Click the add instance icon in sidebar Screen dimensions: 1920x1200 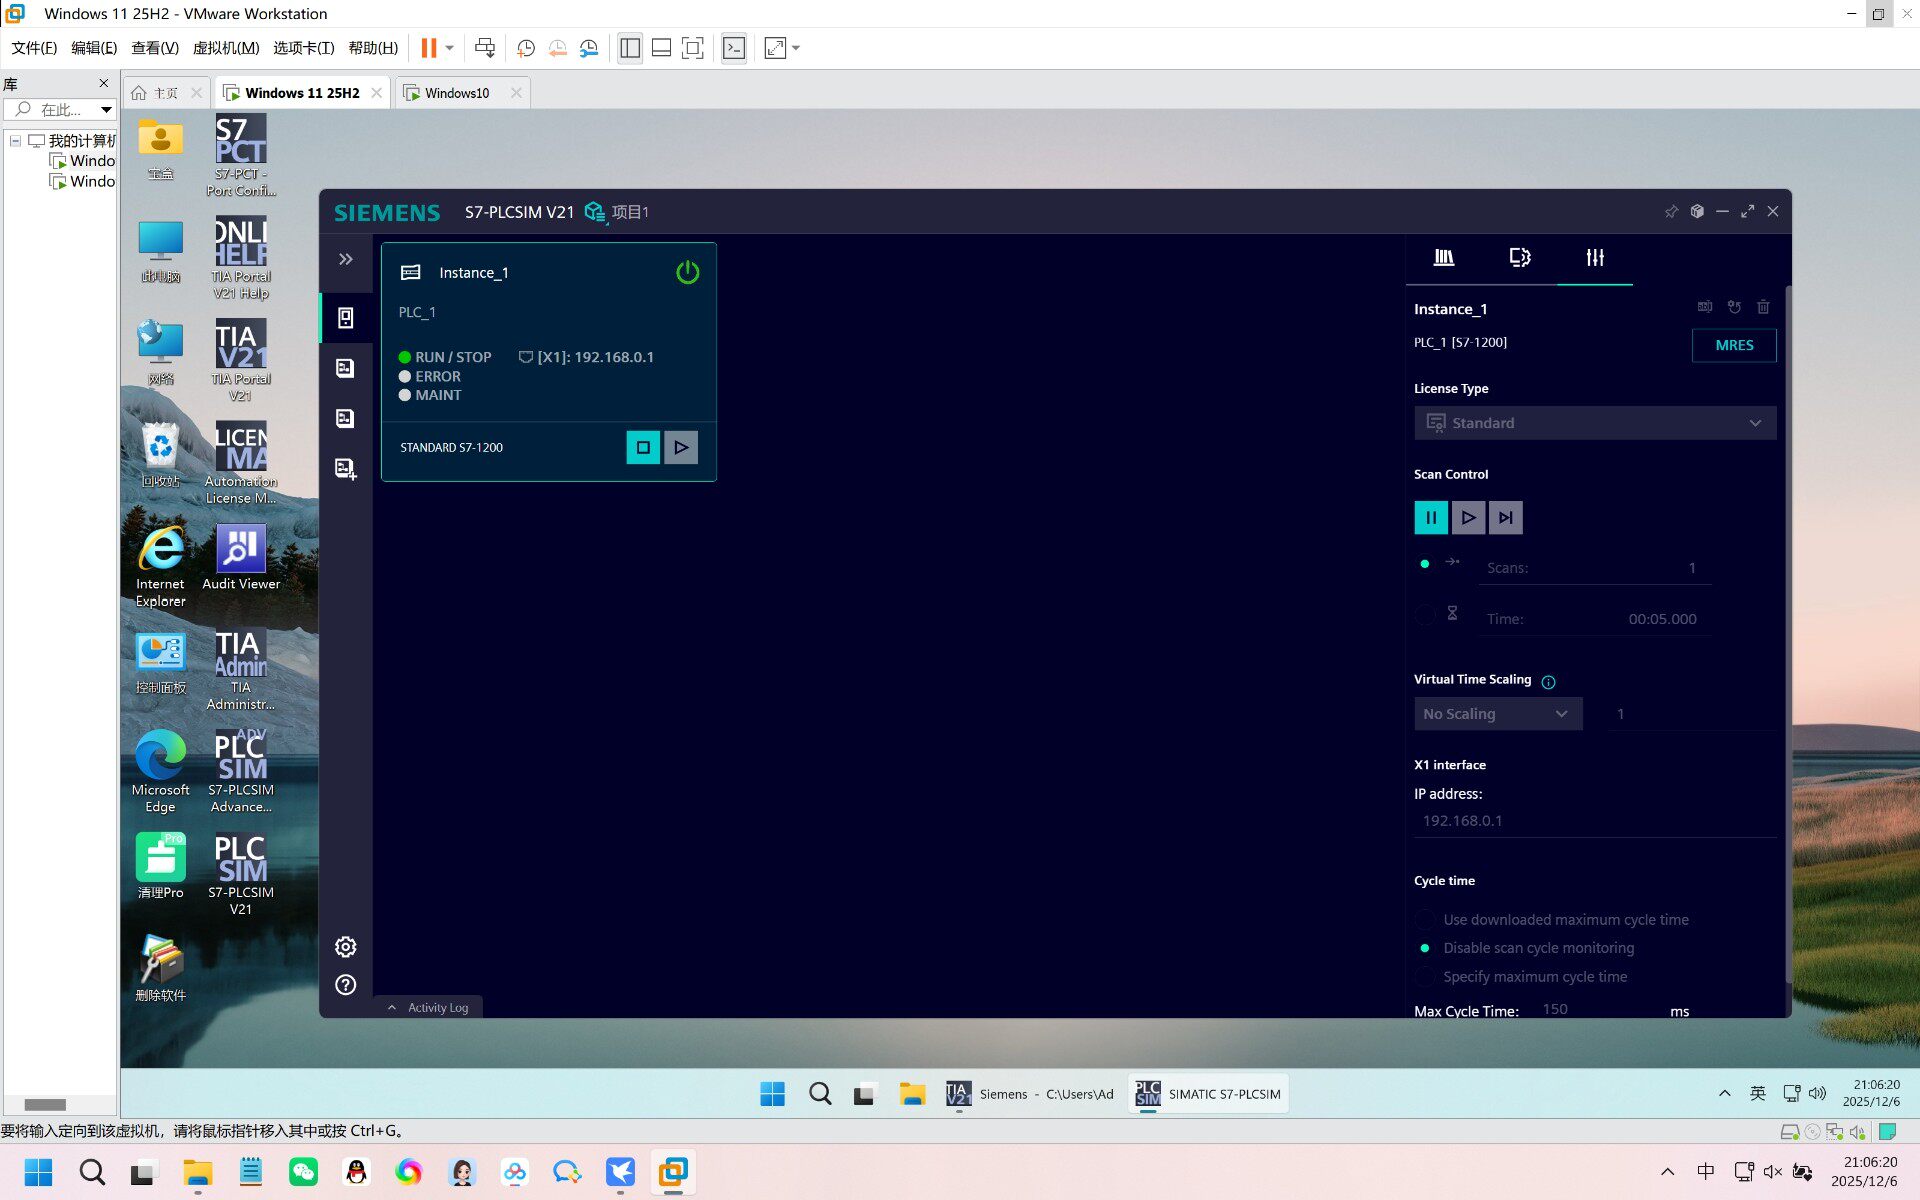point(346,468)
